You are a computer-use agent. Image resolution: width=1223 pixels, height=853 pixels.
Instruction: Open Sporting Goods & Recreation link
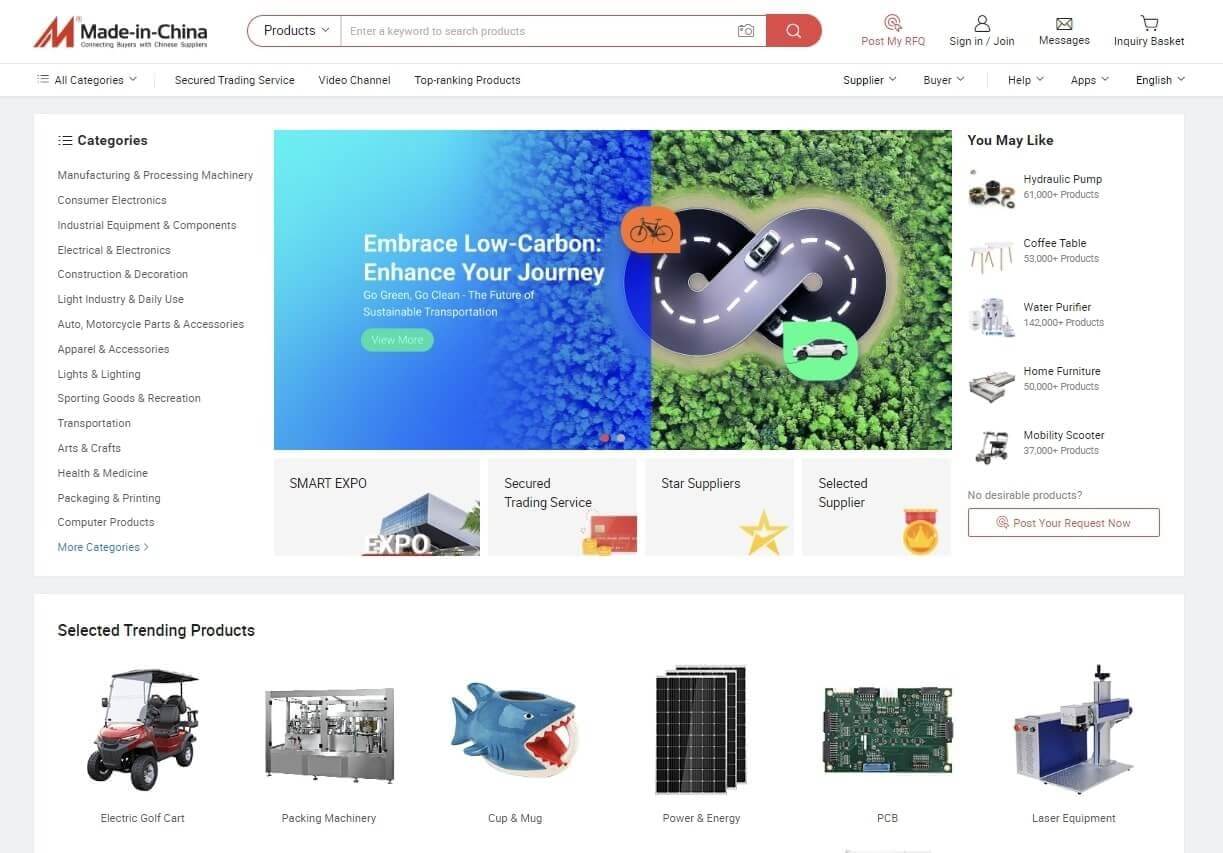pyautogui.click(x=129, y=398)
